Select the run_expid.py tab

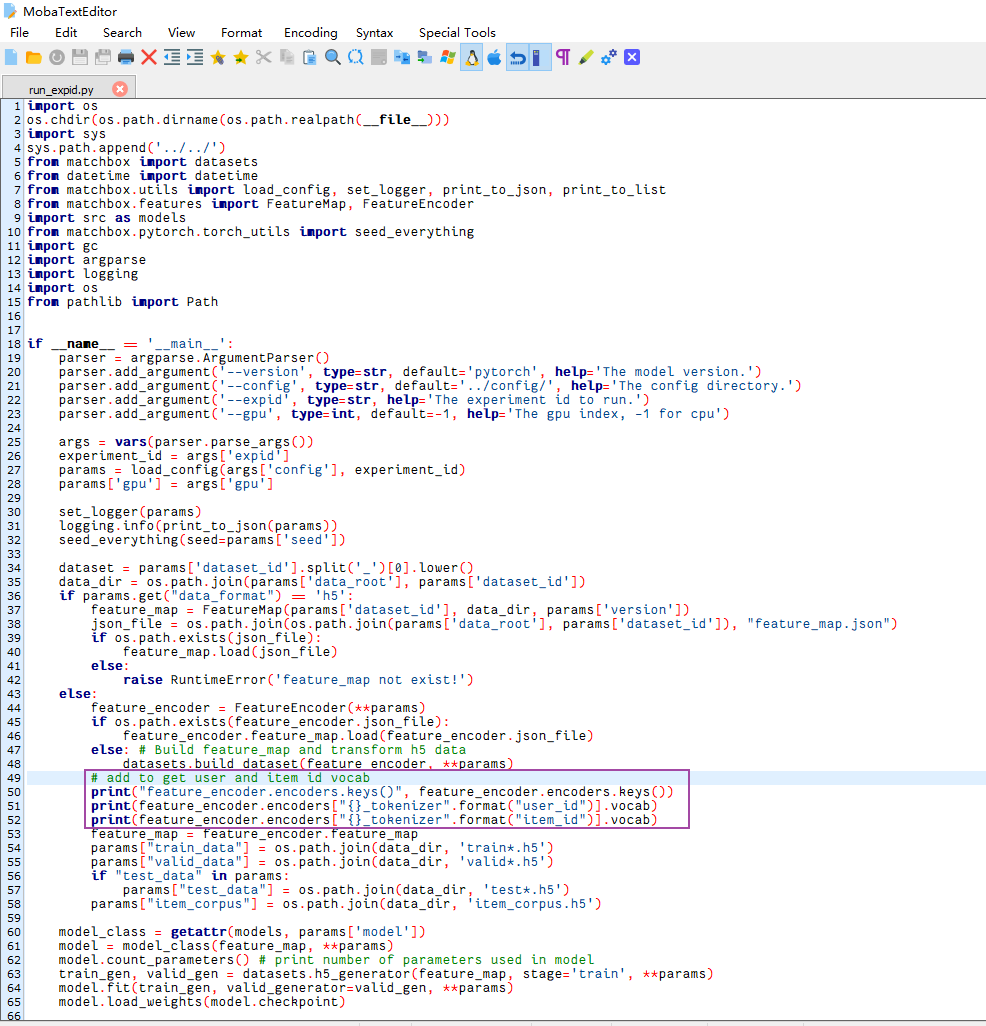click(x=62, y=88)
